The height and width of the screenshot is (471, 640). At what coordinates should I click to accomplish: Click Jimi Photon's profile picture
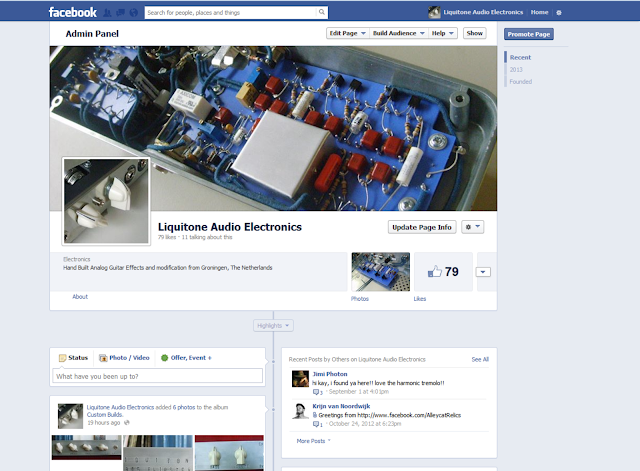[x=300, y=379]
